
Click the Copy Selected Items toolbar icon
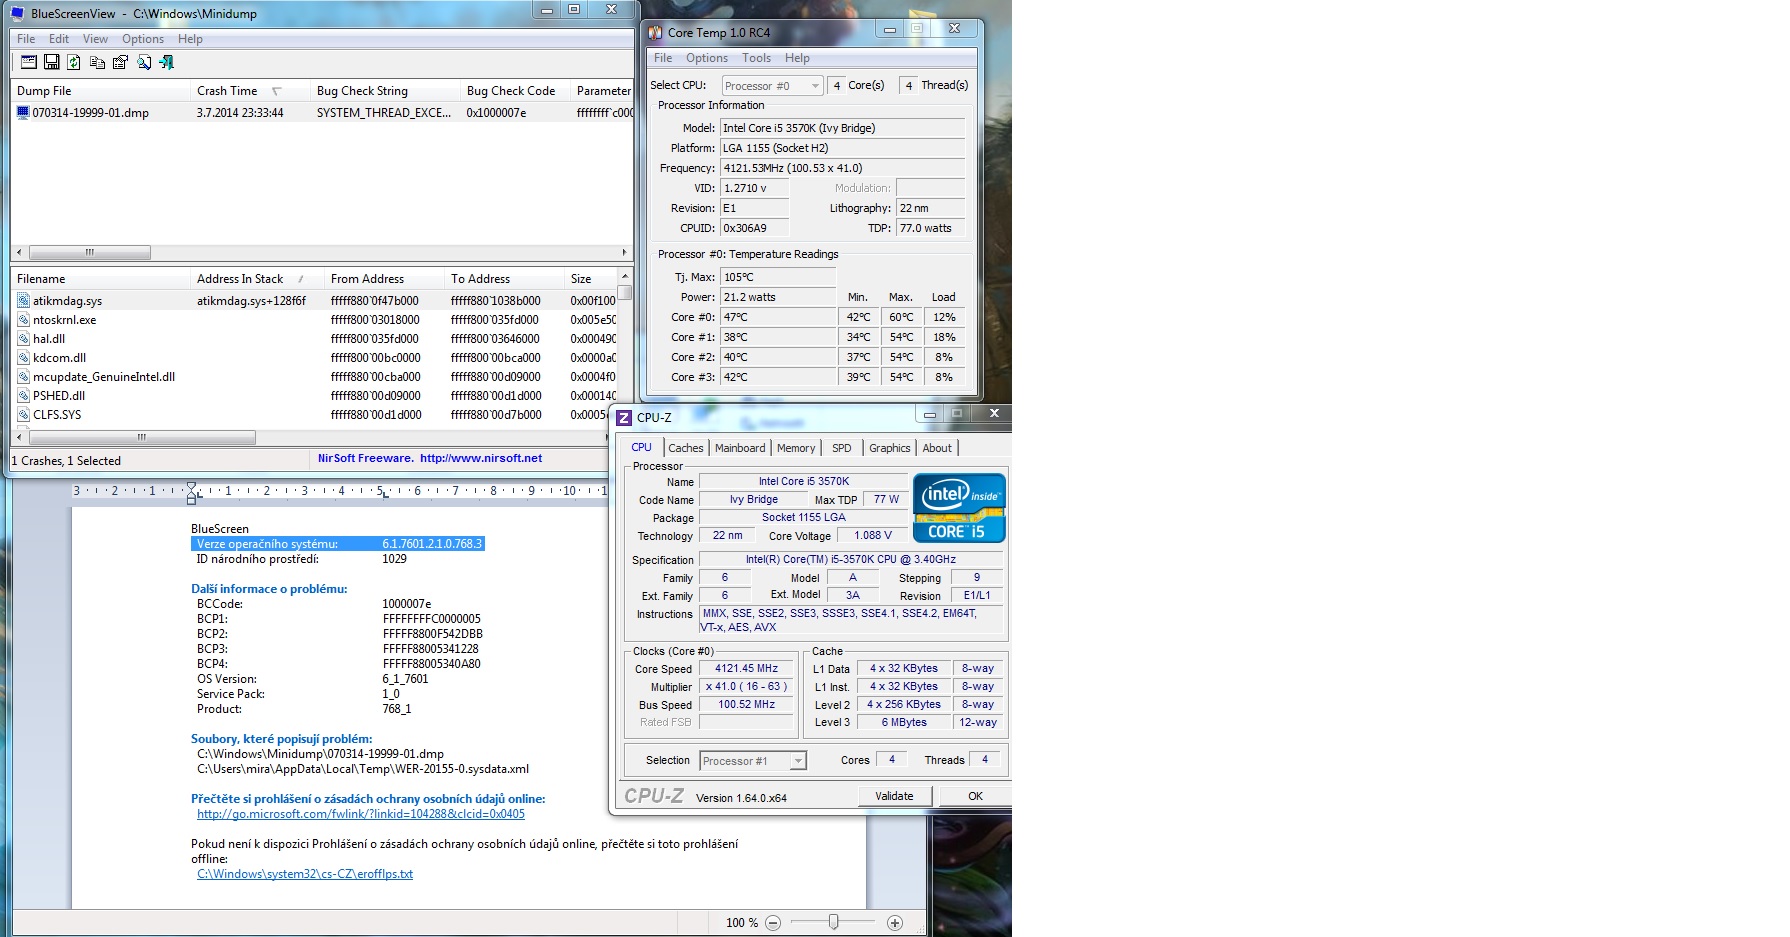pyautogui.click(x=97, y=62)
